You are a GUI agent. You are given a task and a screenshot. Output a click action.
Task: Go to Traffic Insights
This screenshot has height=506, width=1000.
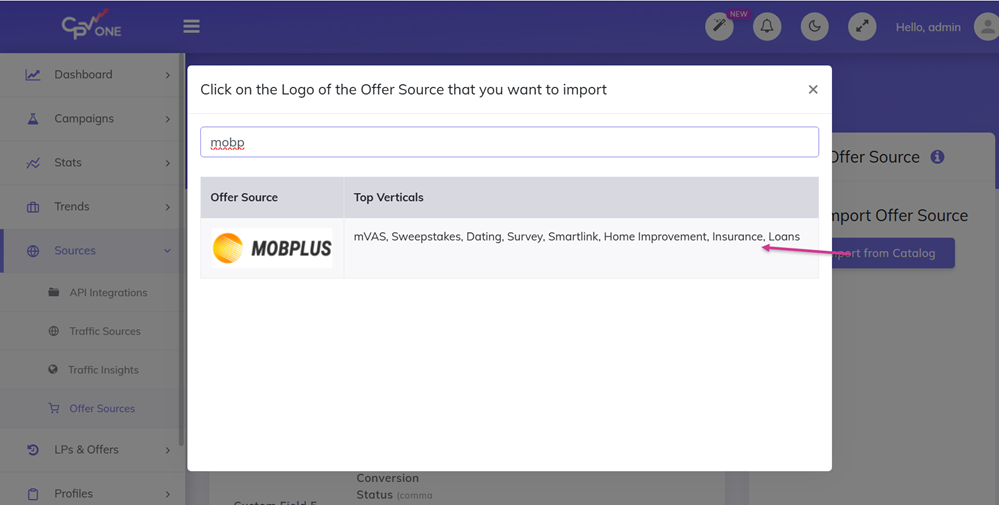click(103, 369)
